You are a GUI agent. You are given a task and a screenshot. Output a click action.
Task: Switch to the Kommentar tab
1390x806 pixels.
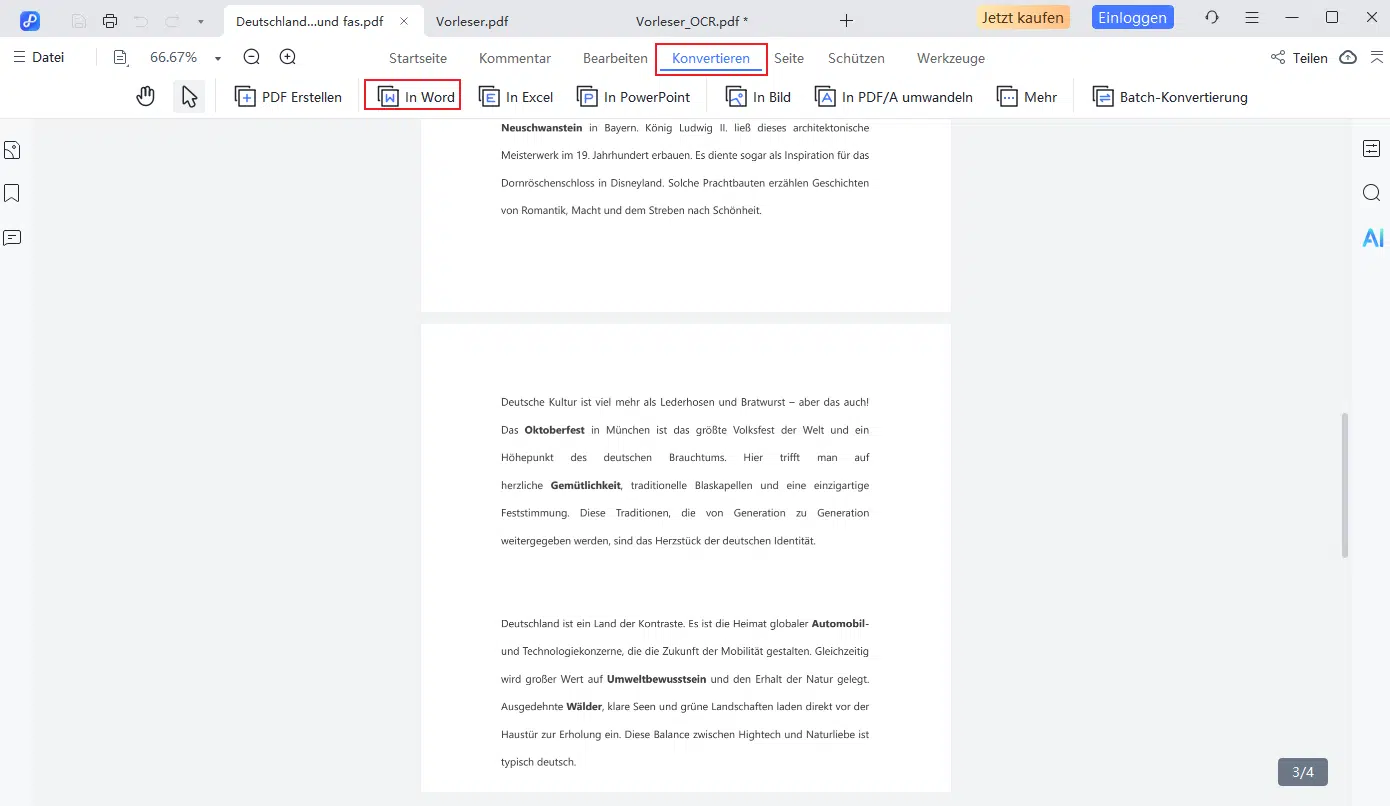click(515, 58)
